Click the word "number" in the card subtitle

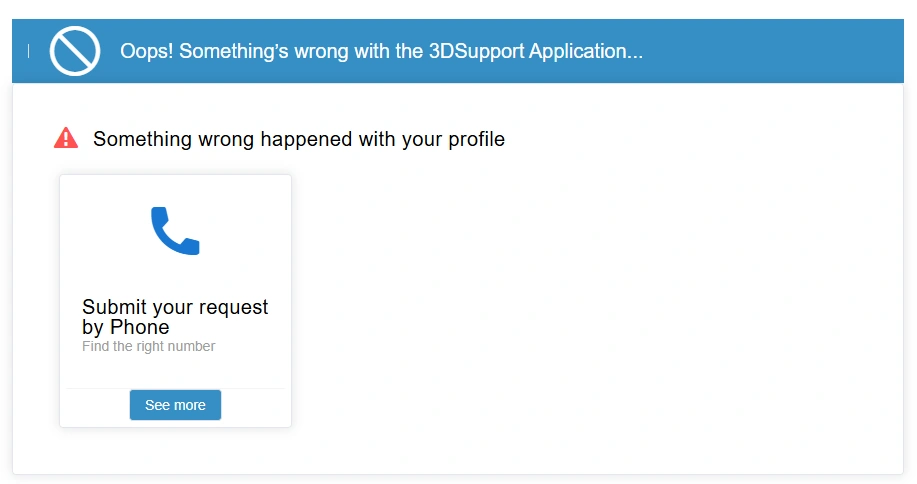click(192, 347)
